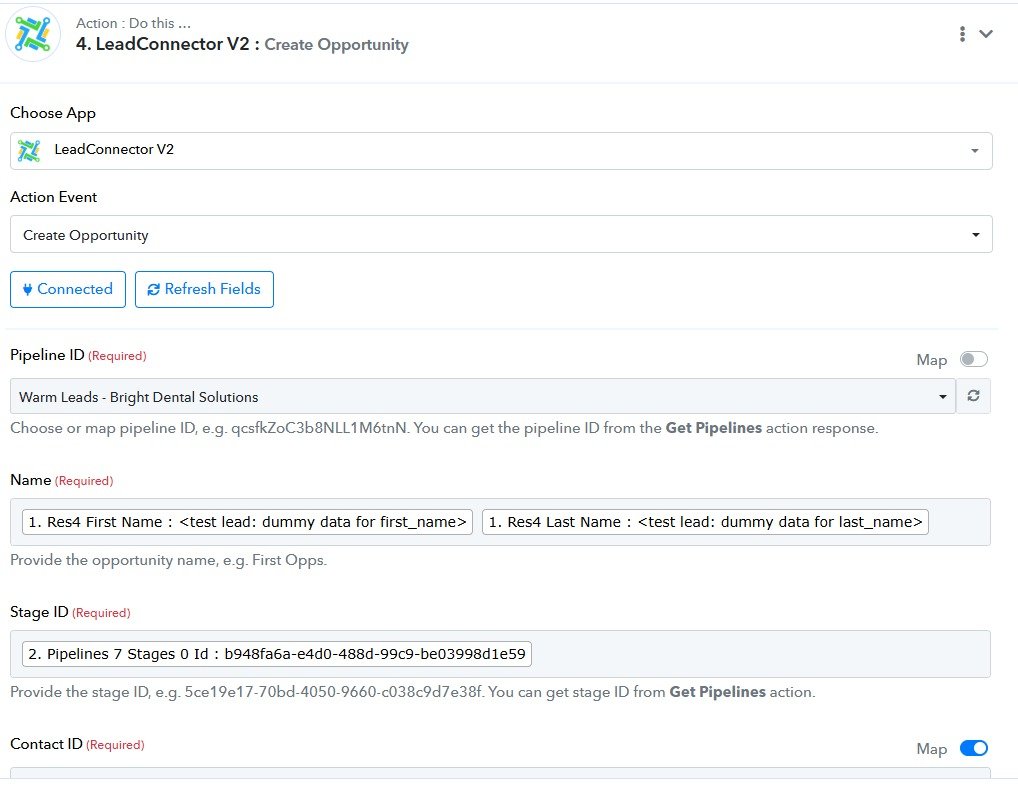The width and height of the screenshot is (1018, 787).
Task: Disable the Map toggle for Contact ID
Action: tap(973, 748)
